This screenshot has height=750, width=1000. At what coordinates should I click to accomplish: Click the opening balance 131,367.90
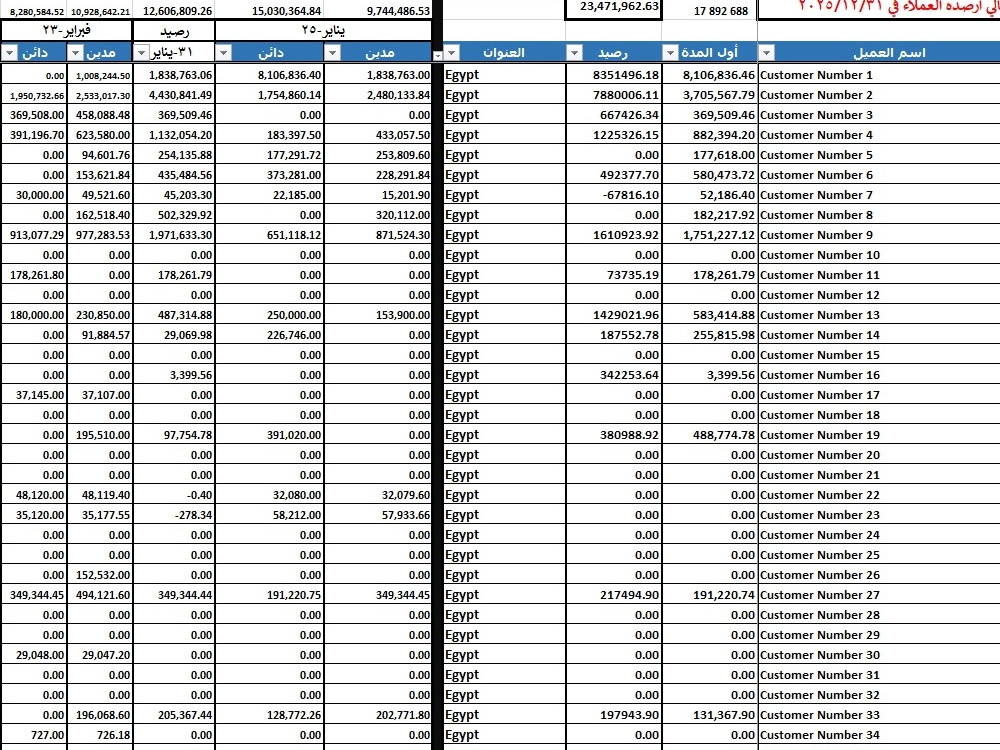710,715
